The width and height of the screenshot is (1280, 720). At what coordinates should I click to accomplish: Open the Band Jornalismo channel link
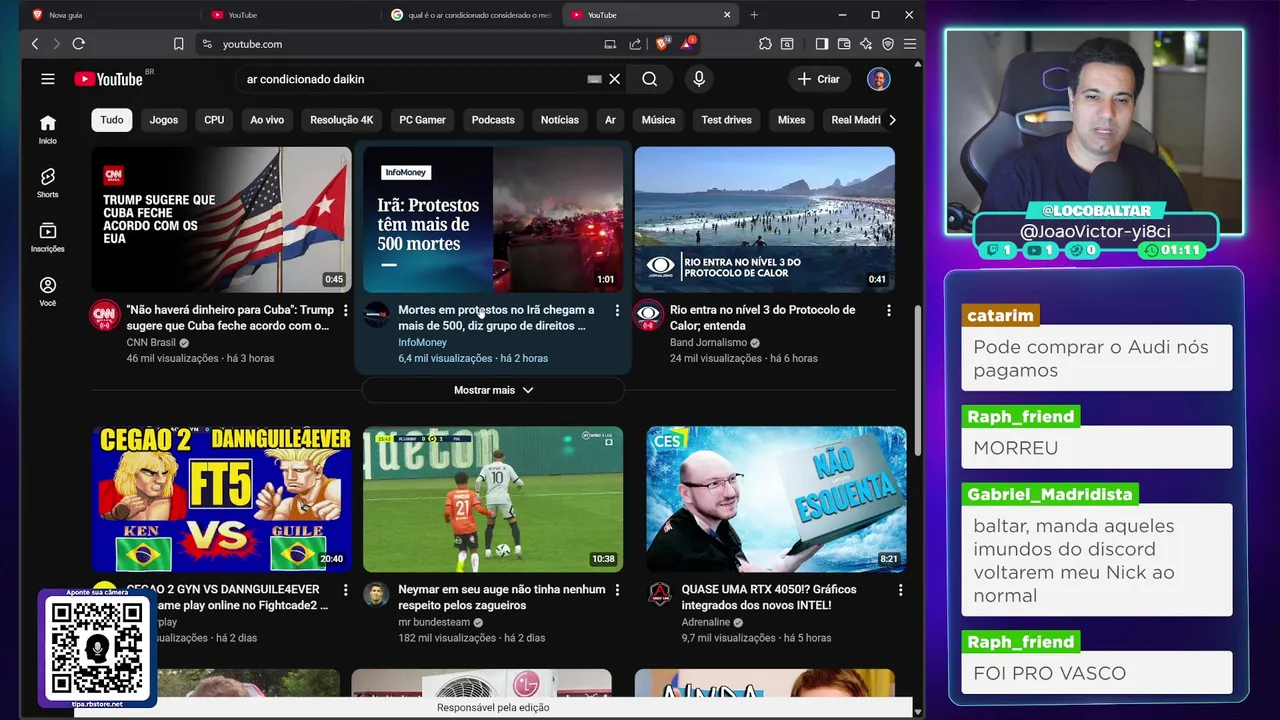coord(708,342)
